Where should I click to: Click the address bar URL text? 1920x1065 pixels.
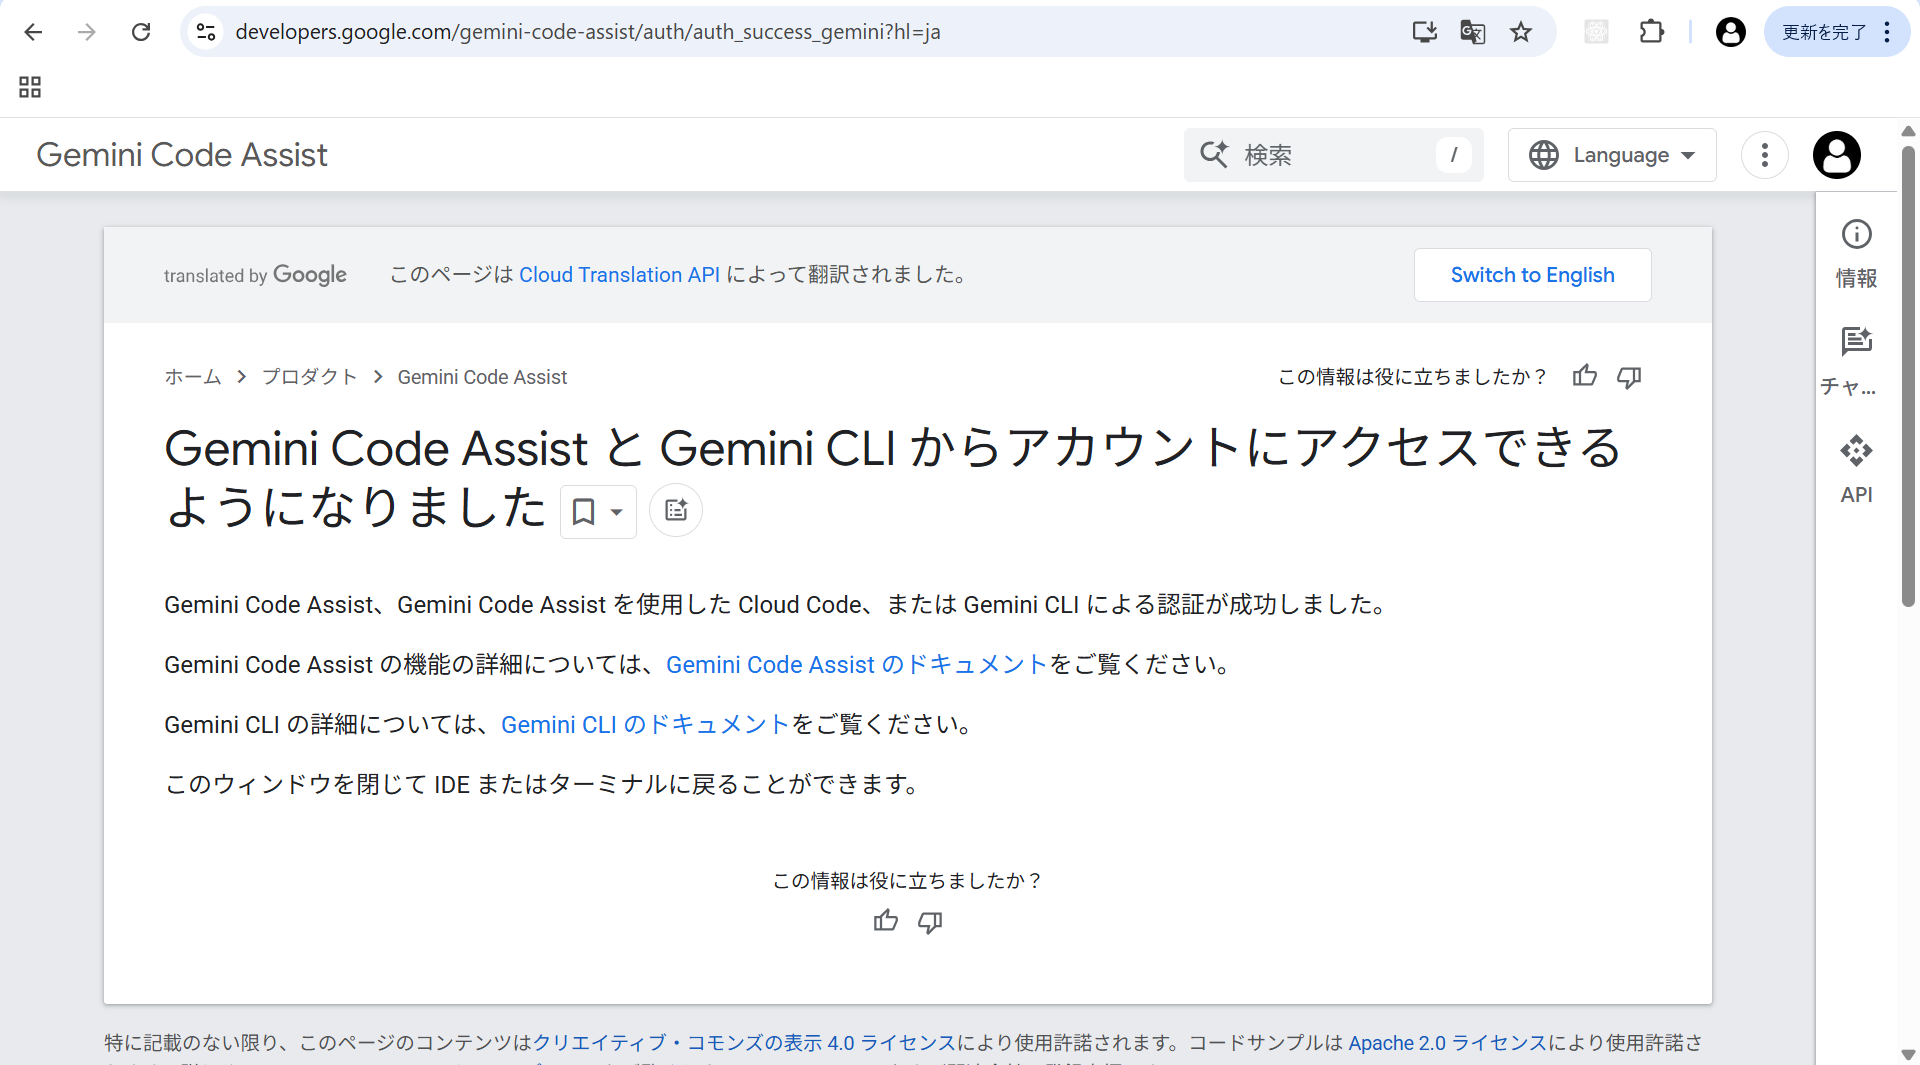coord(588,32)
